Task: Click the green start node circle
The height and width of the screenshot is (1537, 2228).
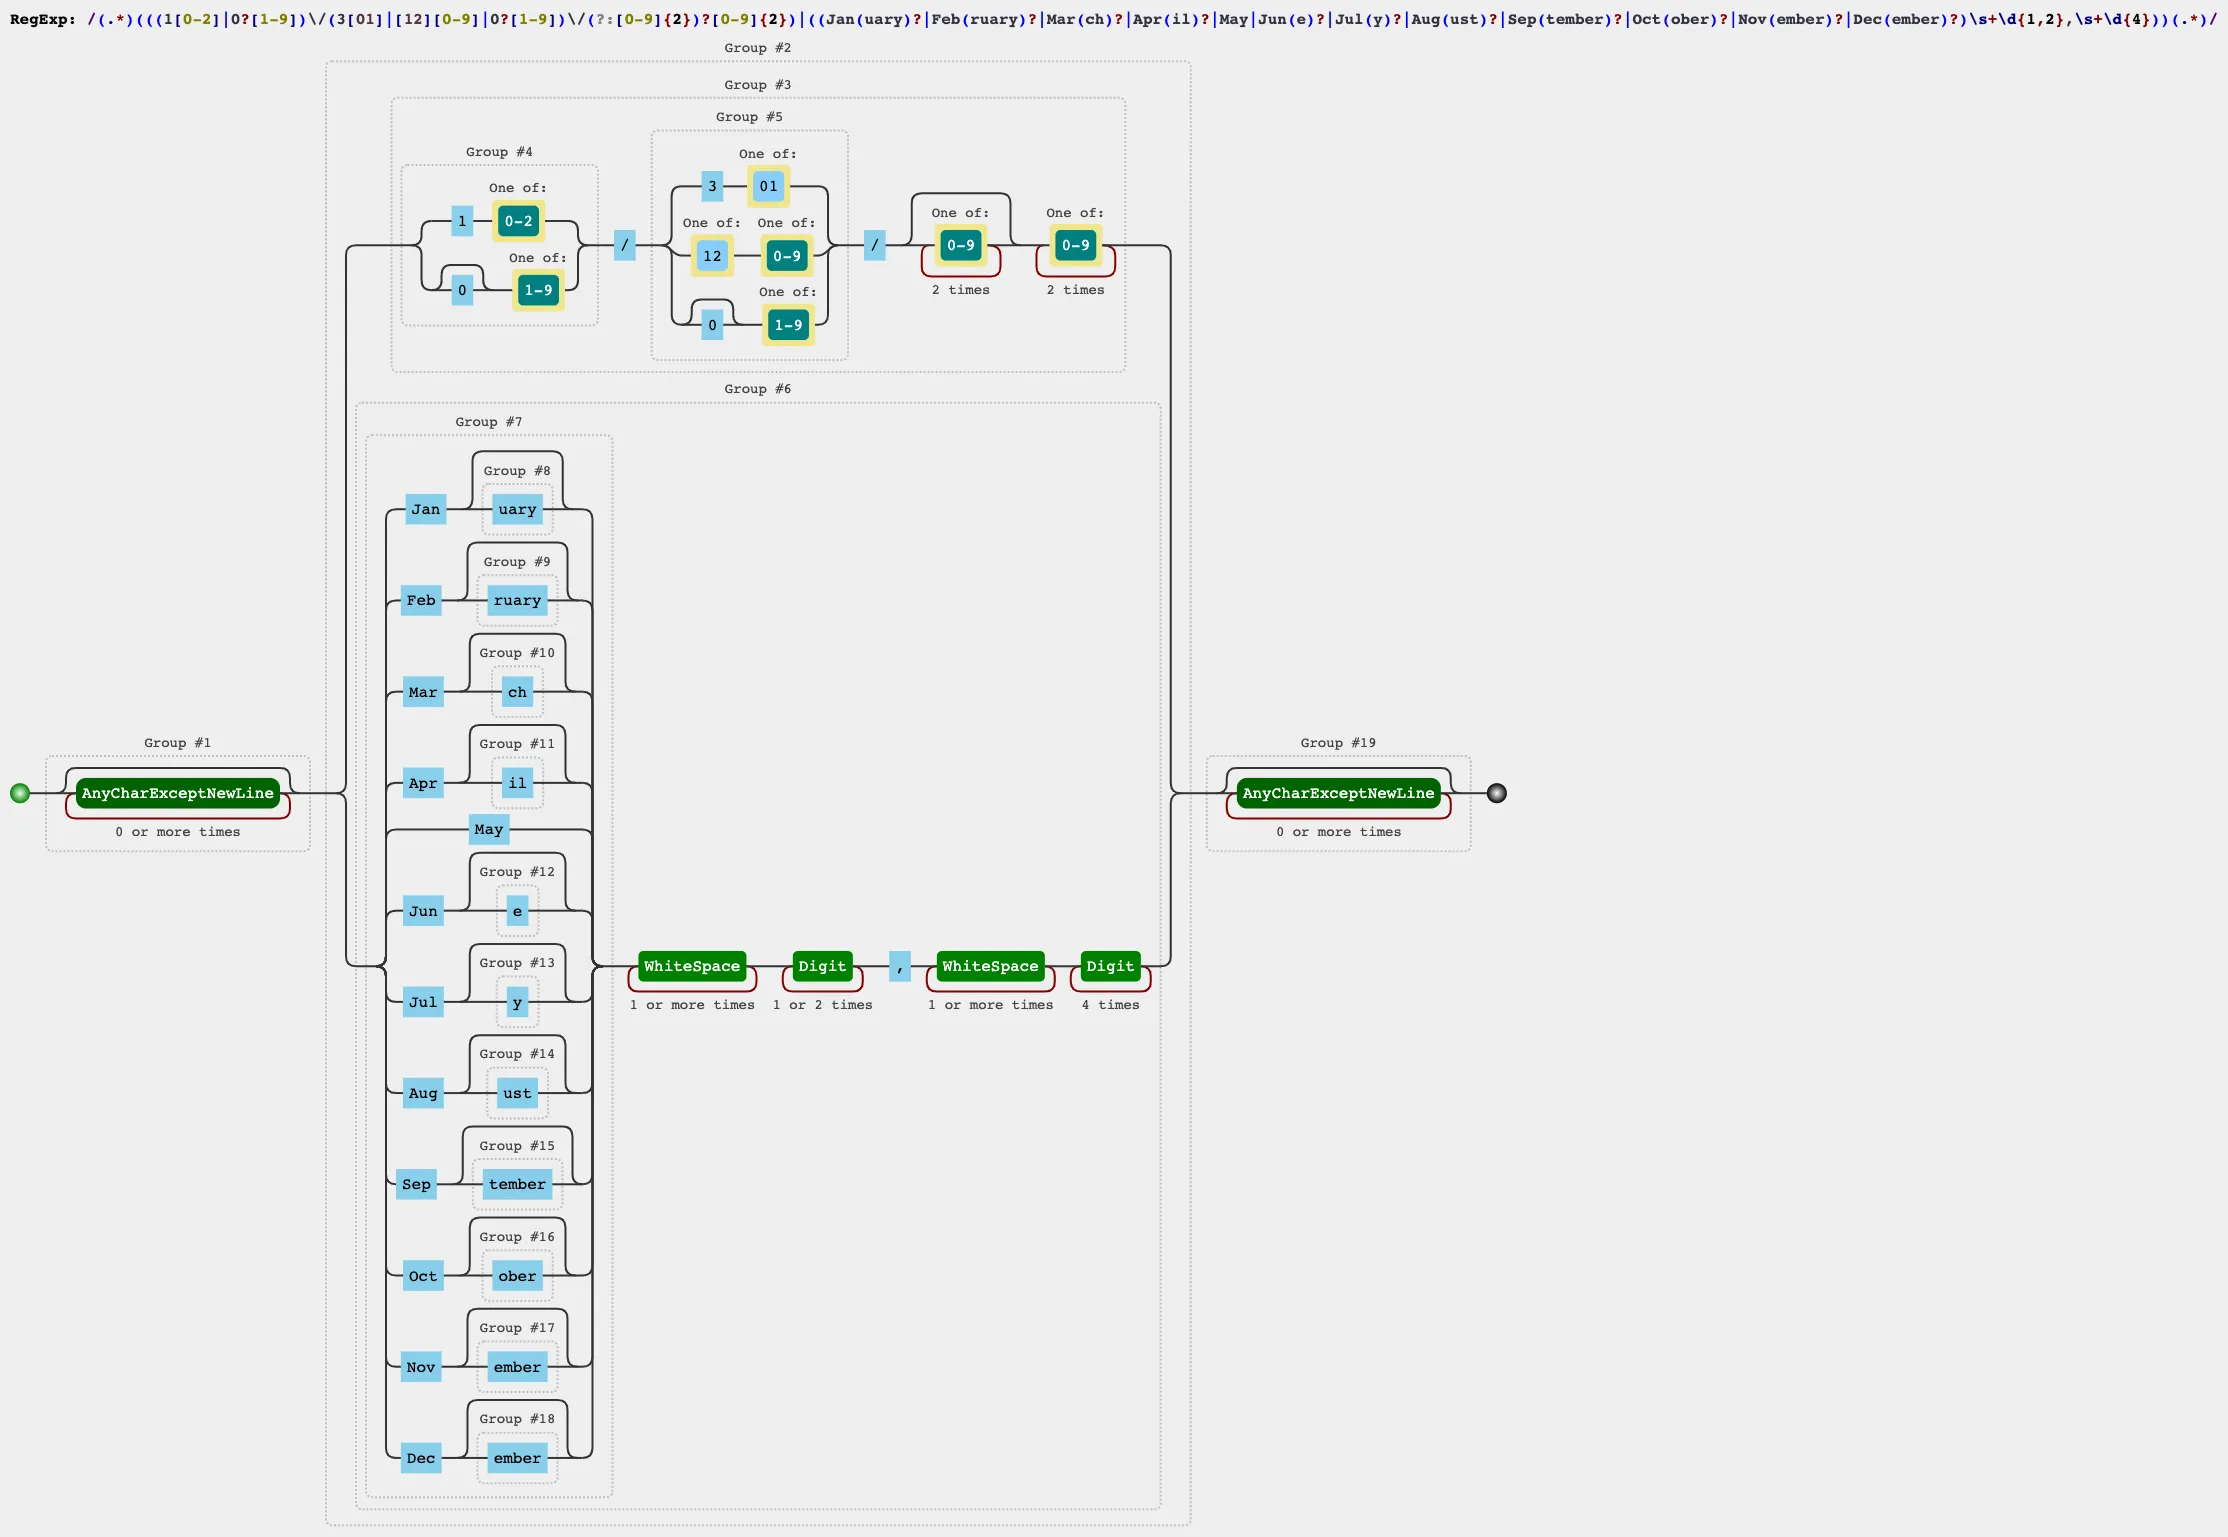Action: click(x=20, y=793)
